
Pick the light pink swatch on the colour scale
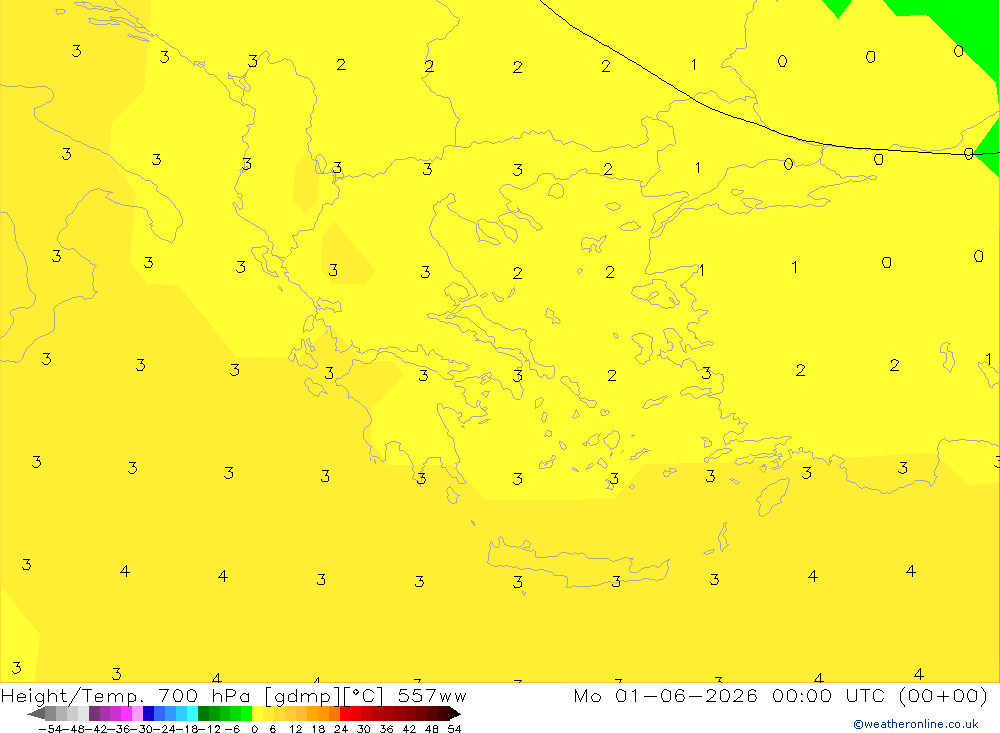tap(137, 714)
